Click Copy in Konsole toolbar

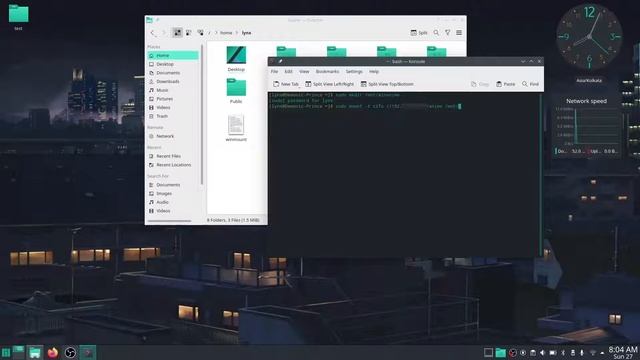[x=480, y=84]
